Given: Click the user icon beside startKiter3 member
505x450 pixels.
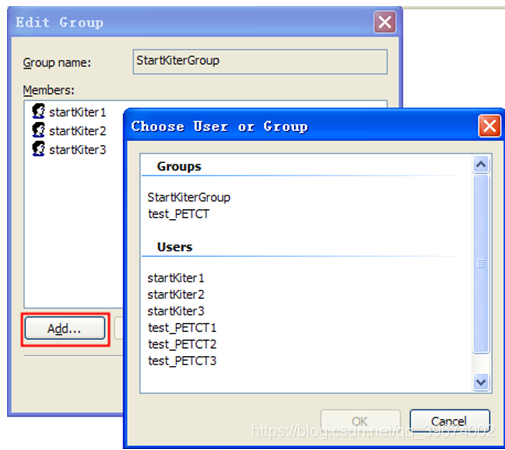Looking at the screenshot, I should click(x=39, y=149).
